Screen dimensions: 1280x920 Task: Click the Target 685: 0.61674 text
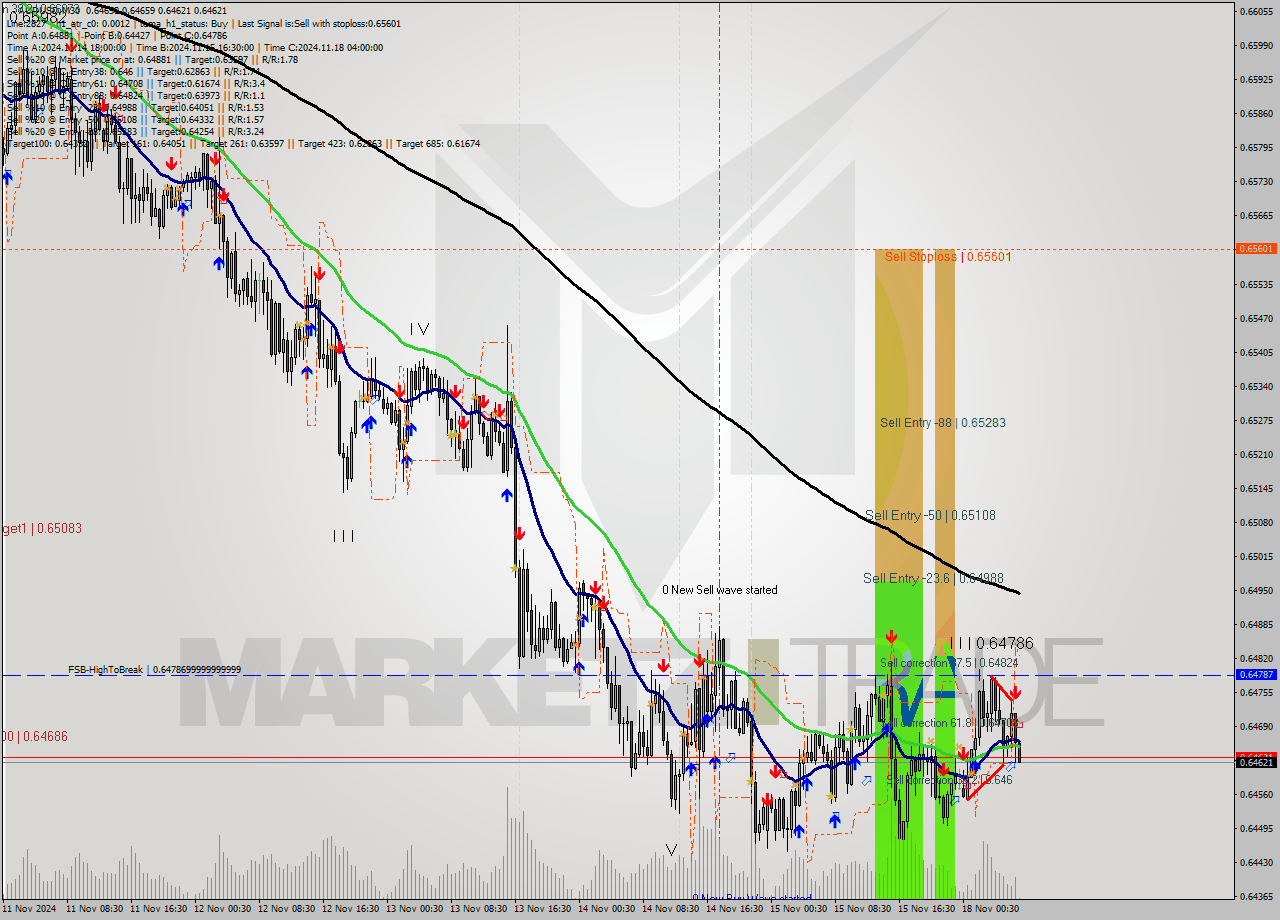tap(437, 144)
